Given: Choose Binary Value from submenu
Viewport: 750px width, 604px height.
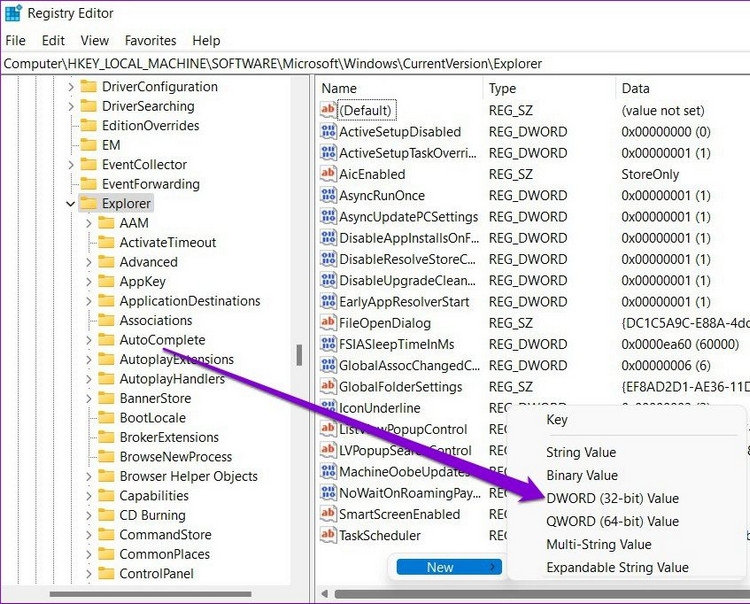Looking at the screenshot, I should 582,475.
